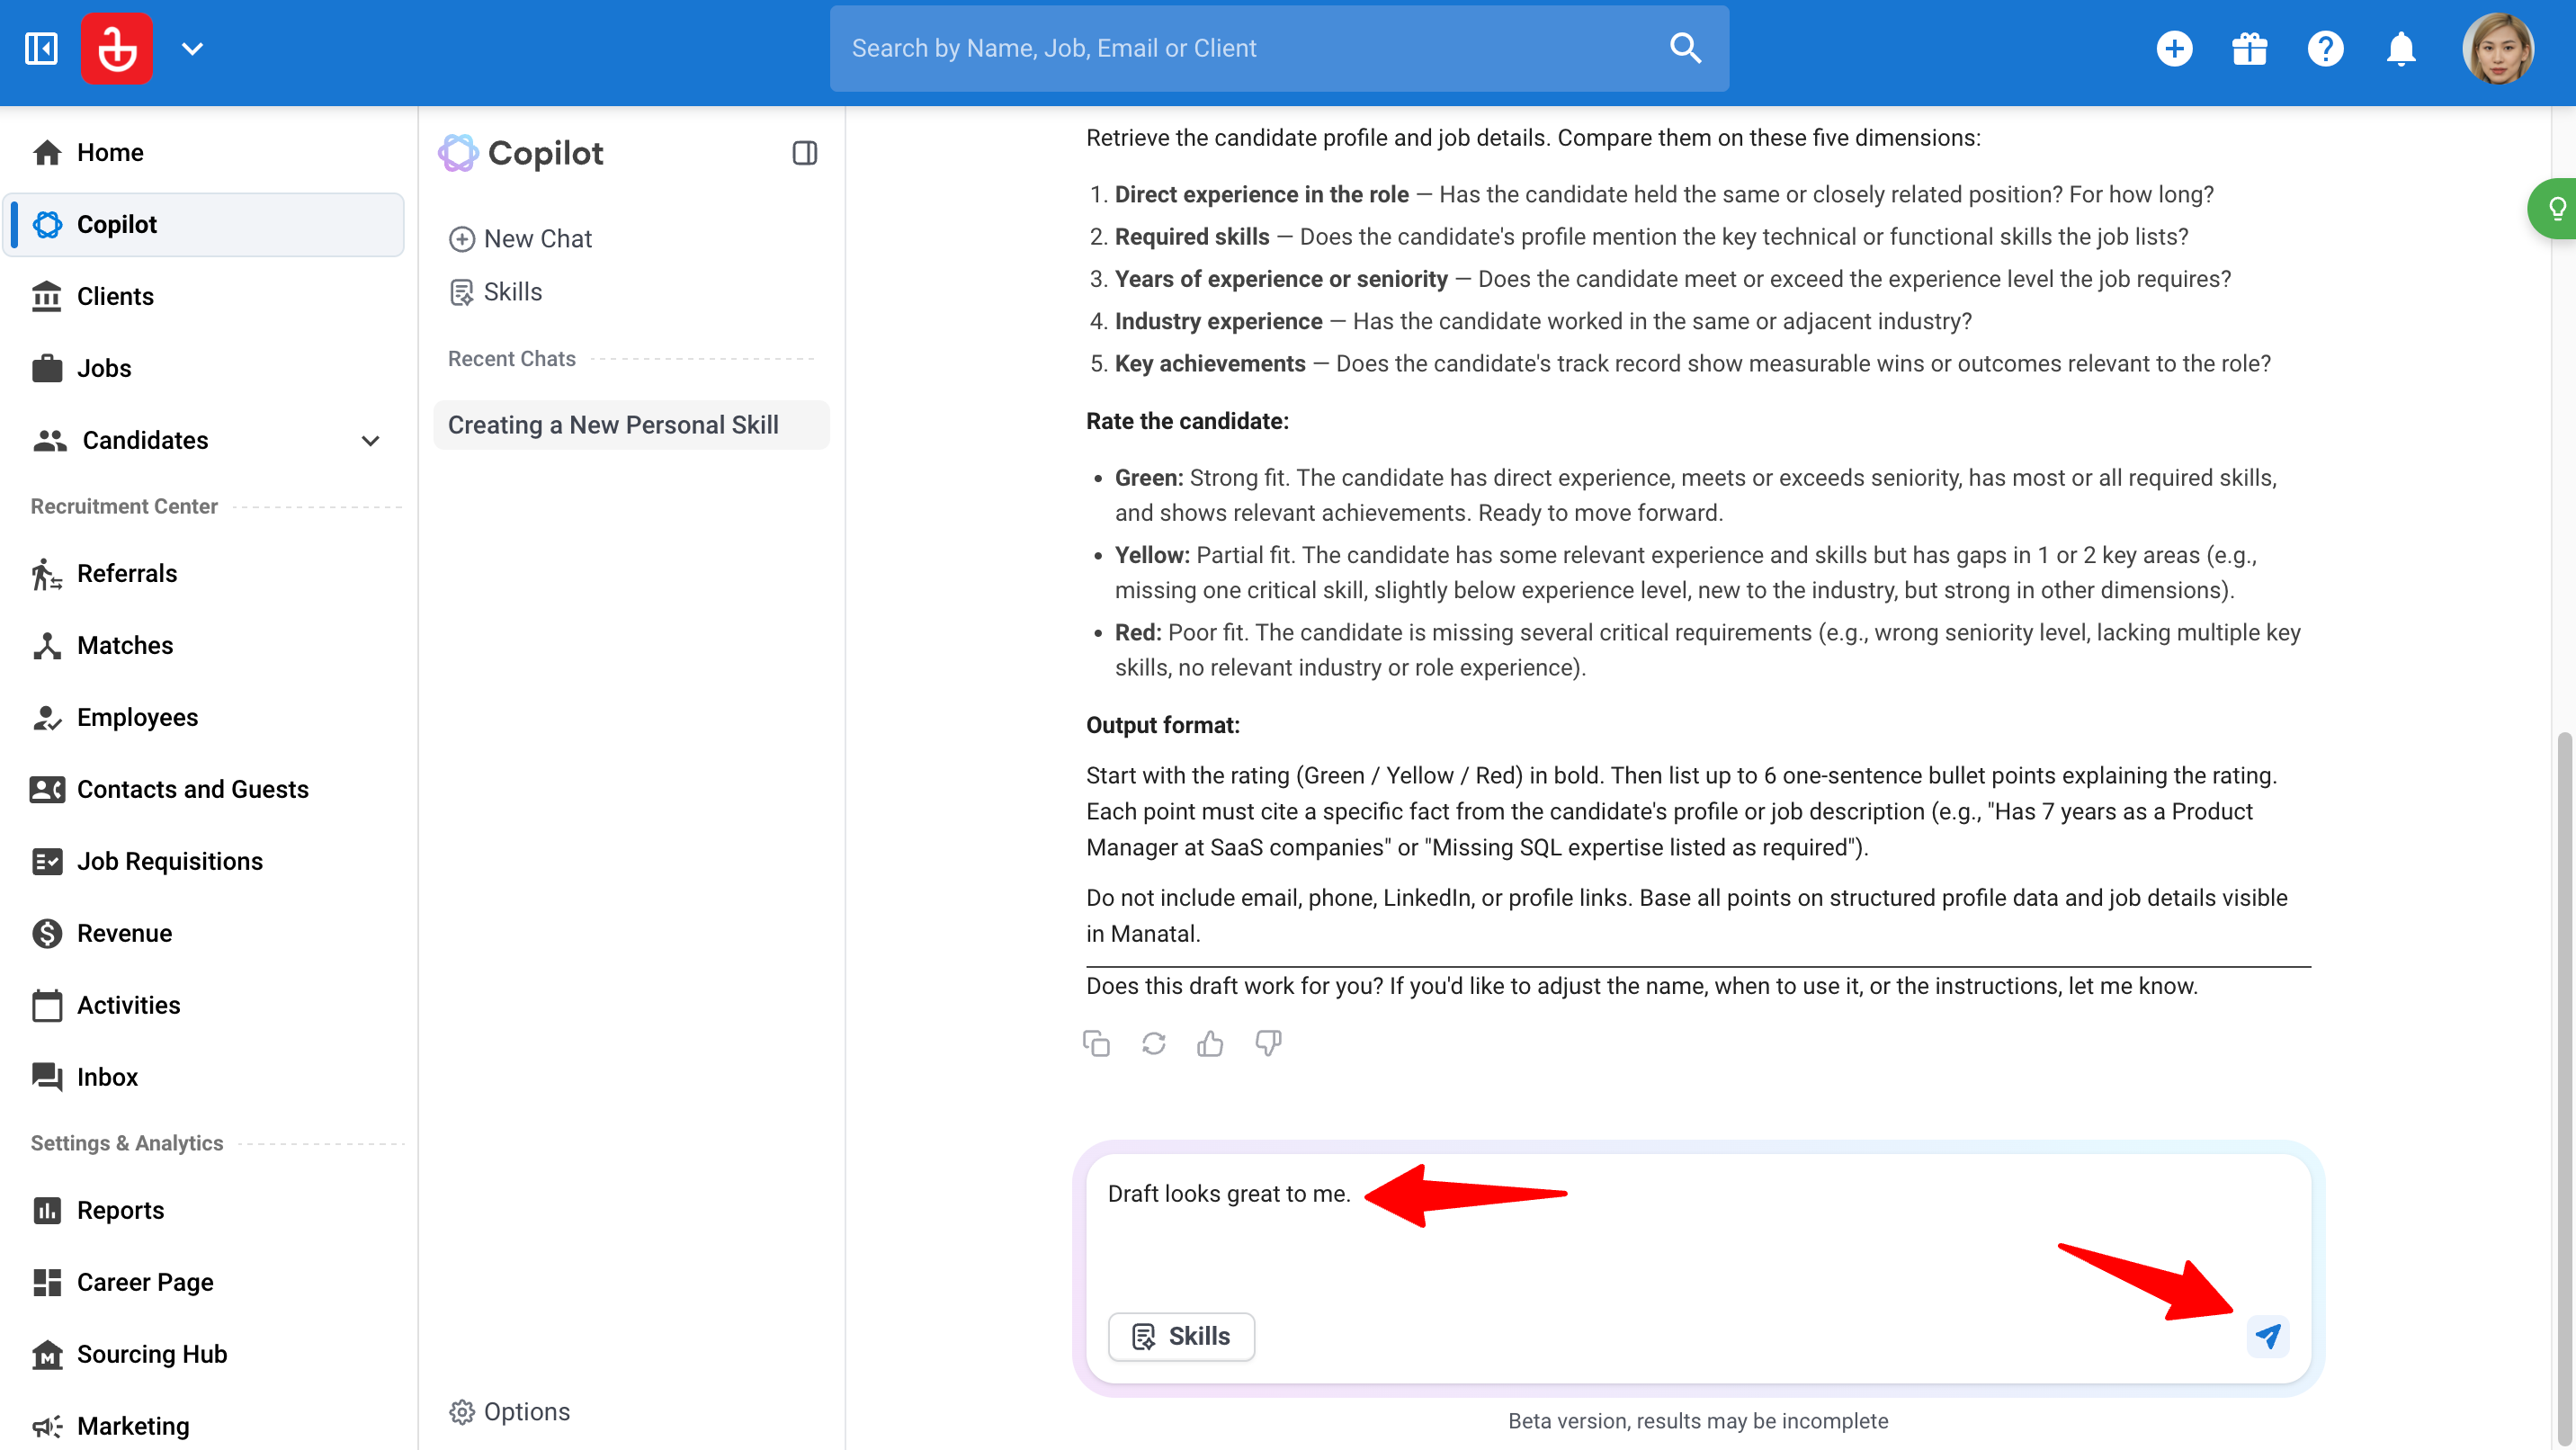The image size is (2576, 1450).
Task: Open Referrals in sidebar
Action: (204, 573)
